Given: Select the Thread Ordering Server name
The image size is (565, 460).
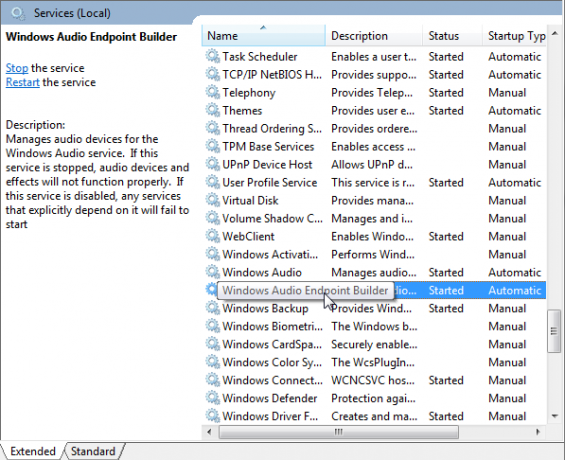Looking at the screenshot, I should (272, 129).
